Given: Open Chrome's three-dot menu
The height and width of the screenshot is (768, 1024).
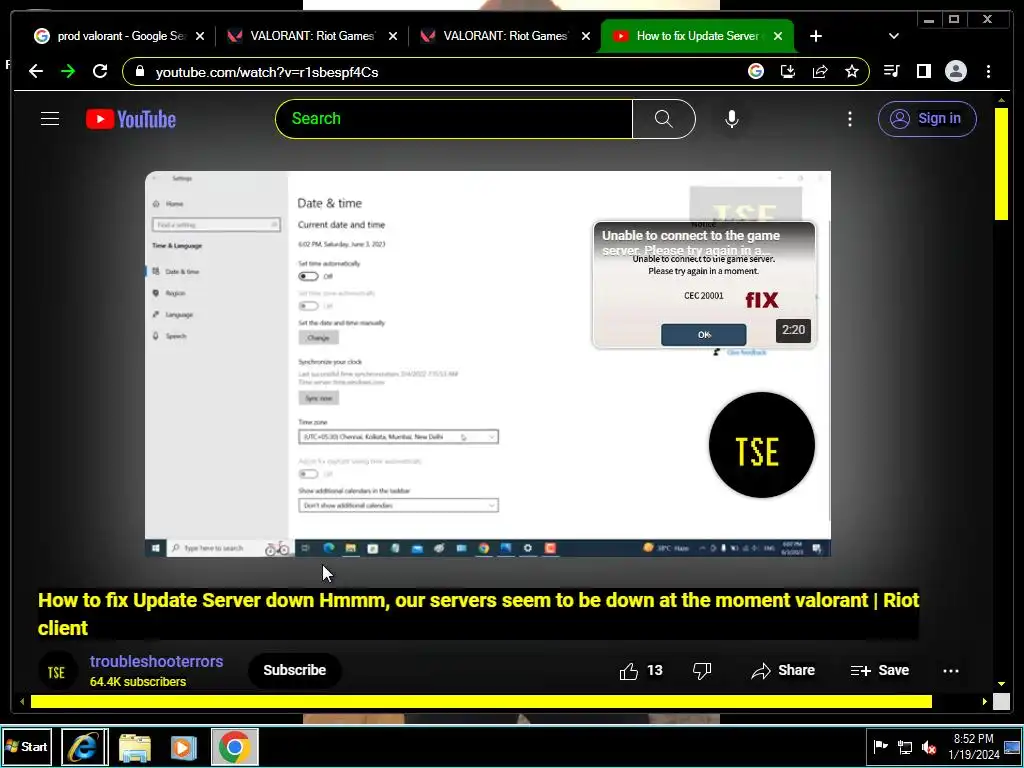Looking at the screenshot, I should (x=988, y=71).
